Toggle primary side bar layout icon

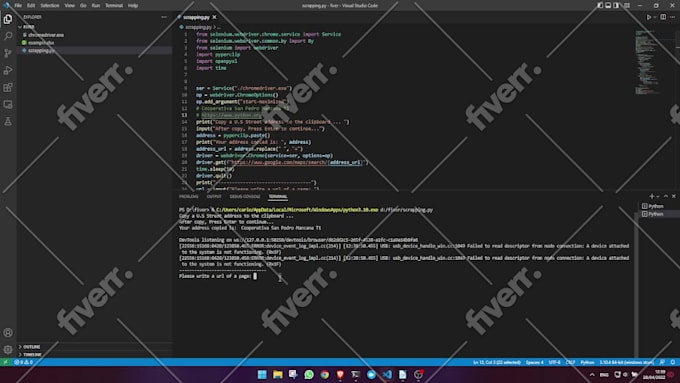pyautogui.click(x=600, y=6)
